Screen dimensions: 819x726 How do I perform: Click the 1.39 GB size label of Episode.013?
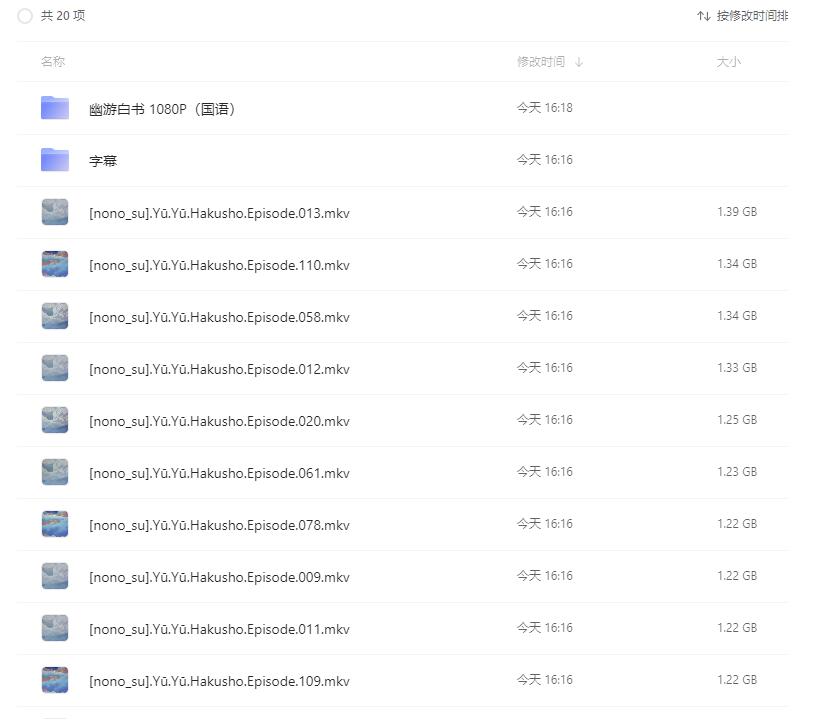click(736, 212)
